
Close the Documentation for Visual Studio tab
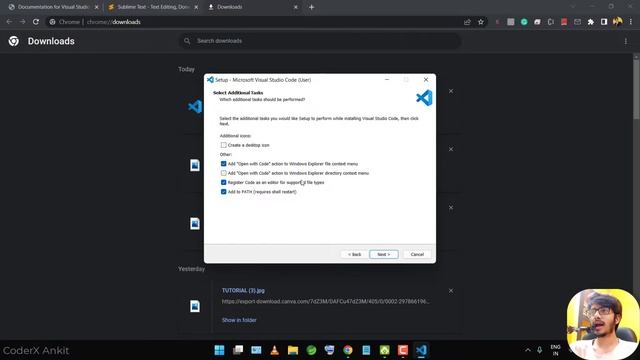96,7
